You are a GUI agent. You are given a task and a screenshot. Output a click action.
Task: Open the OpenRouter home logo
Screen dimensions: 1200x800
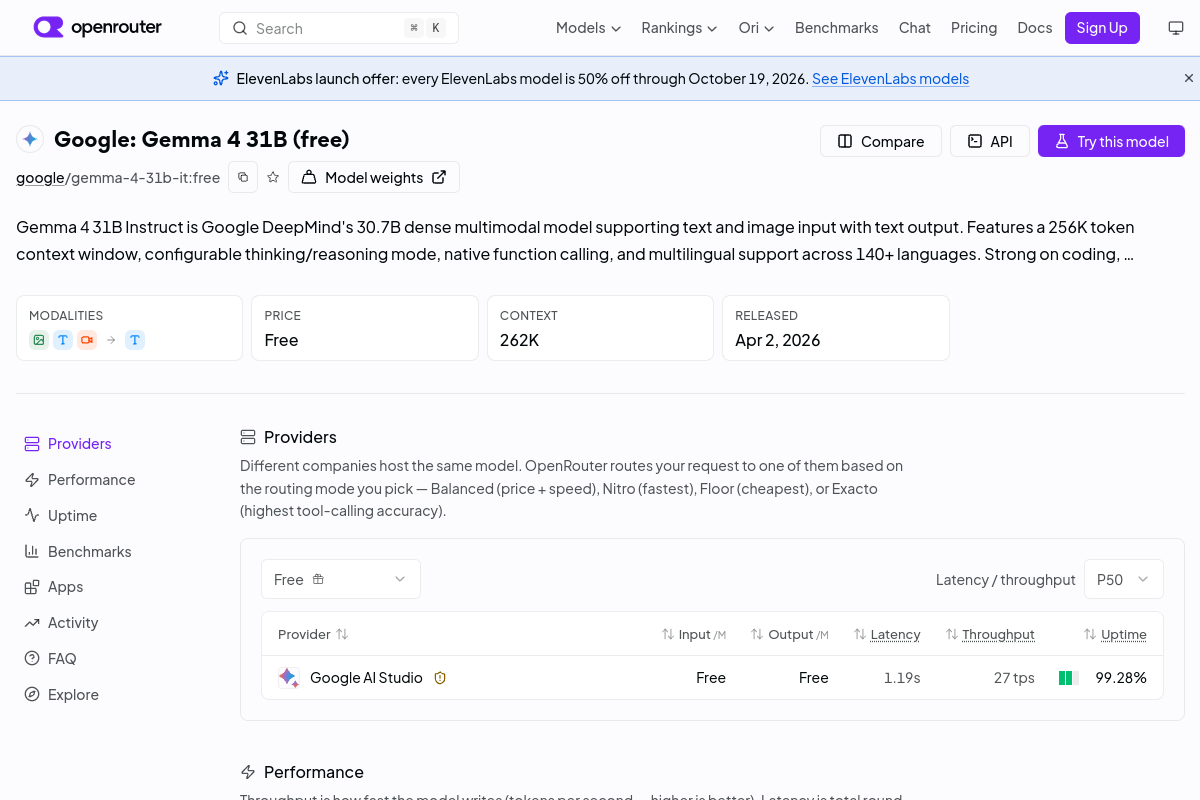coord(97,28)
